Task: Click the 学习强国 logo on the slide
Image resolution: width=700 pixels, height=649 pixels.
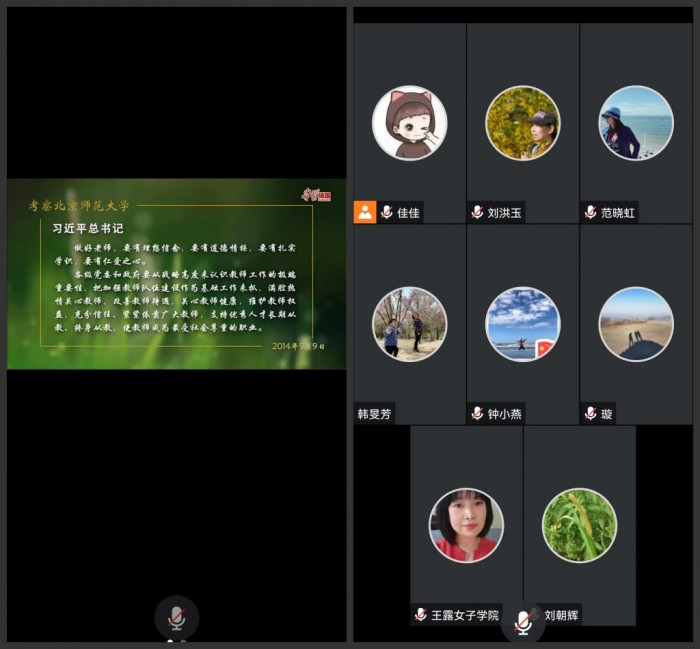Action: [x=316, y=195]
